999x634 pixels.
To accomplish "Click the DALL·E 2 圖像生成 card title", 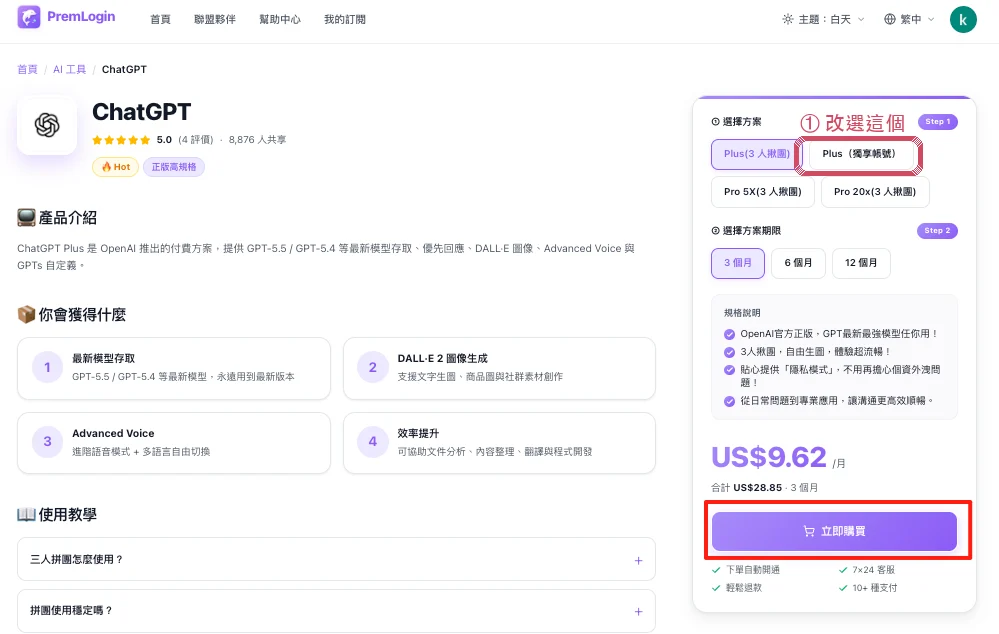I will point(442,359).
